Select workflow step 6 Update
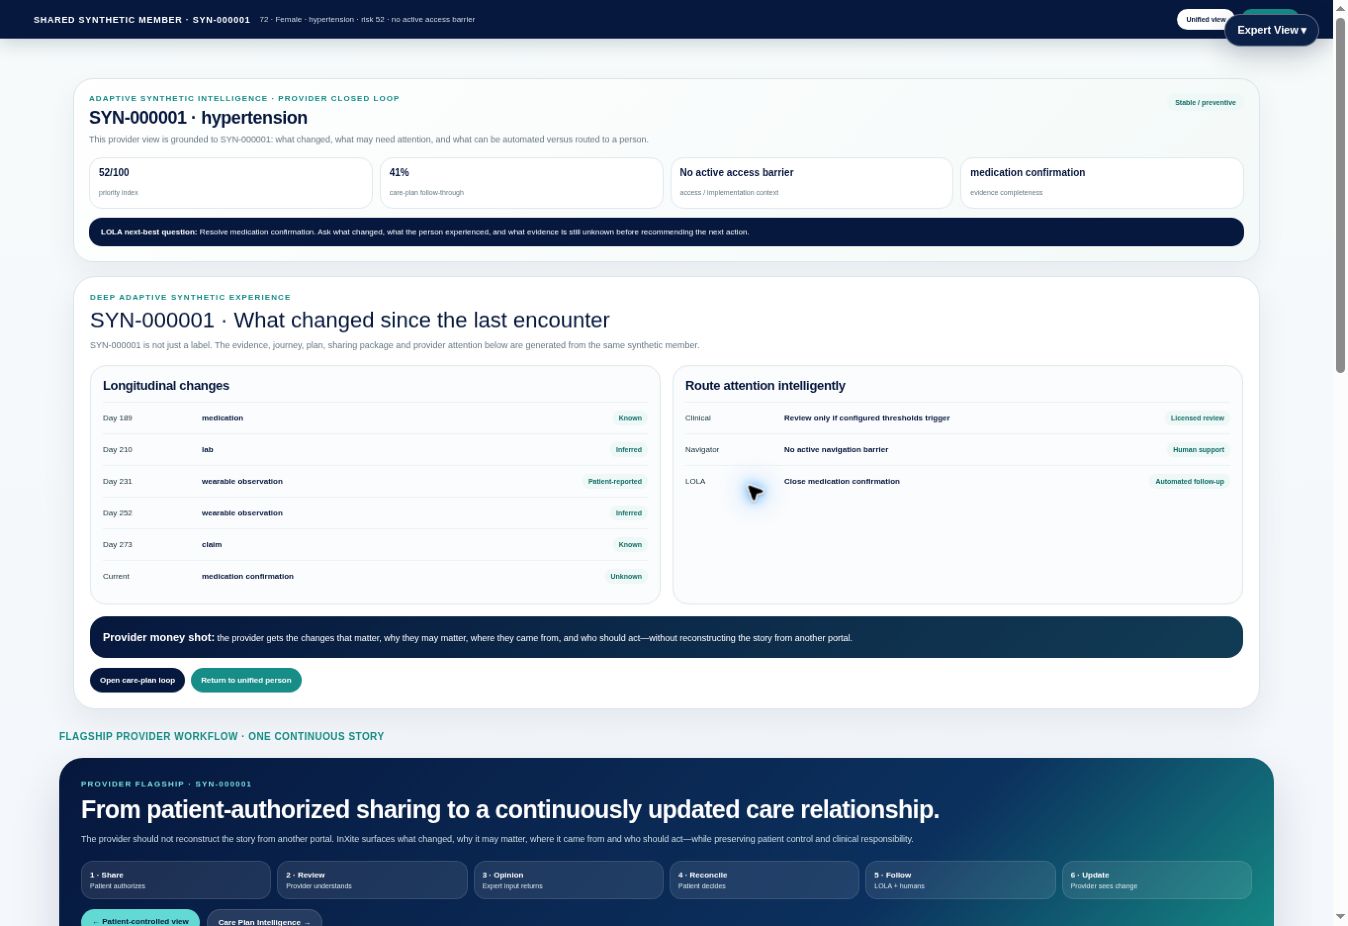 1156,880
